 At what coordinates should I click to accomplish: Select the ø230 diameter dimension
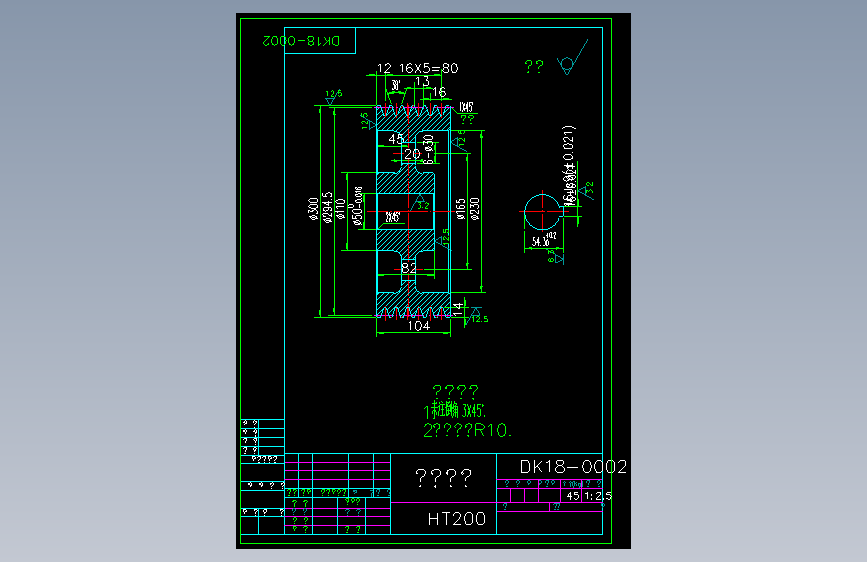point(474,209)
